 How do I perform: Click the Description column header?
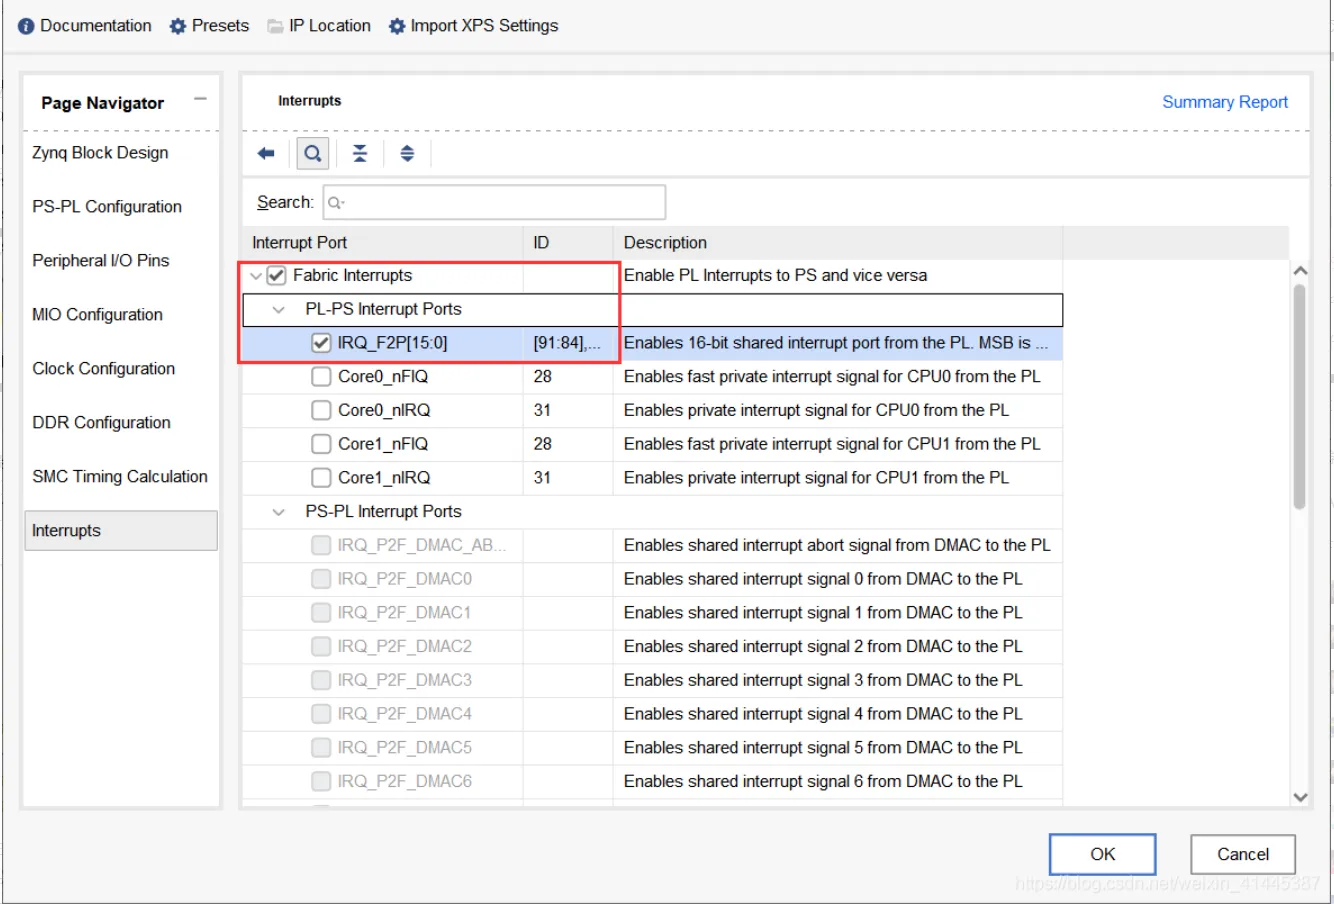pos(837,243)
